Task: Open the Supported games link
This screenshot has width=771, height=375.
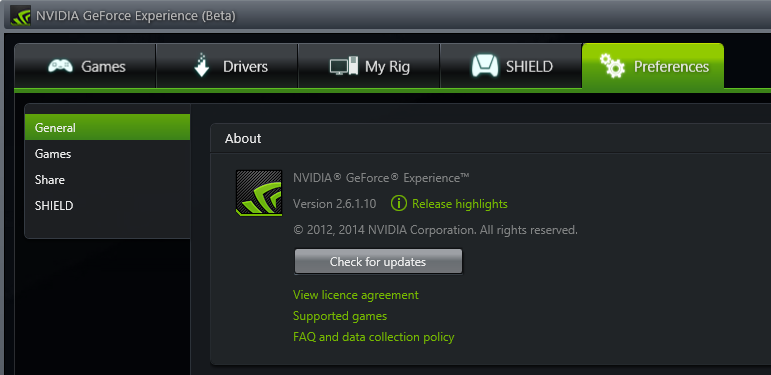Action: (x=340, y=316)
